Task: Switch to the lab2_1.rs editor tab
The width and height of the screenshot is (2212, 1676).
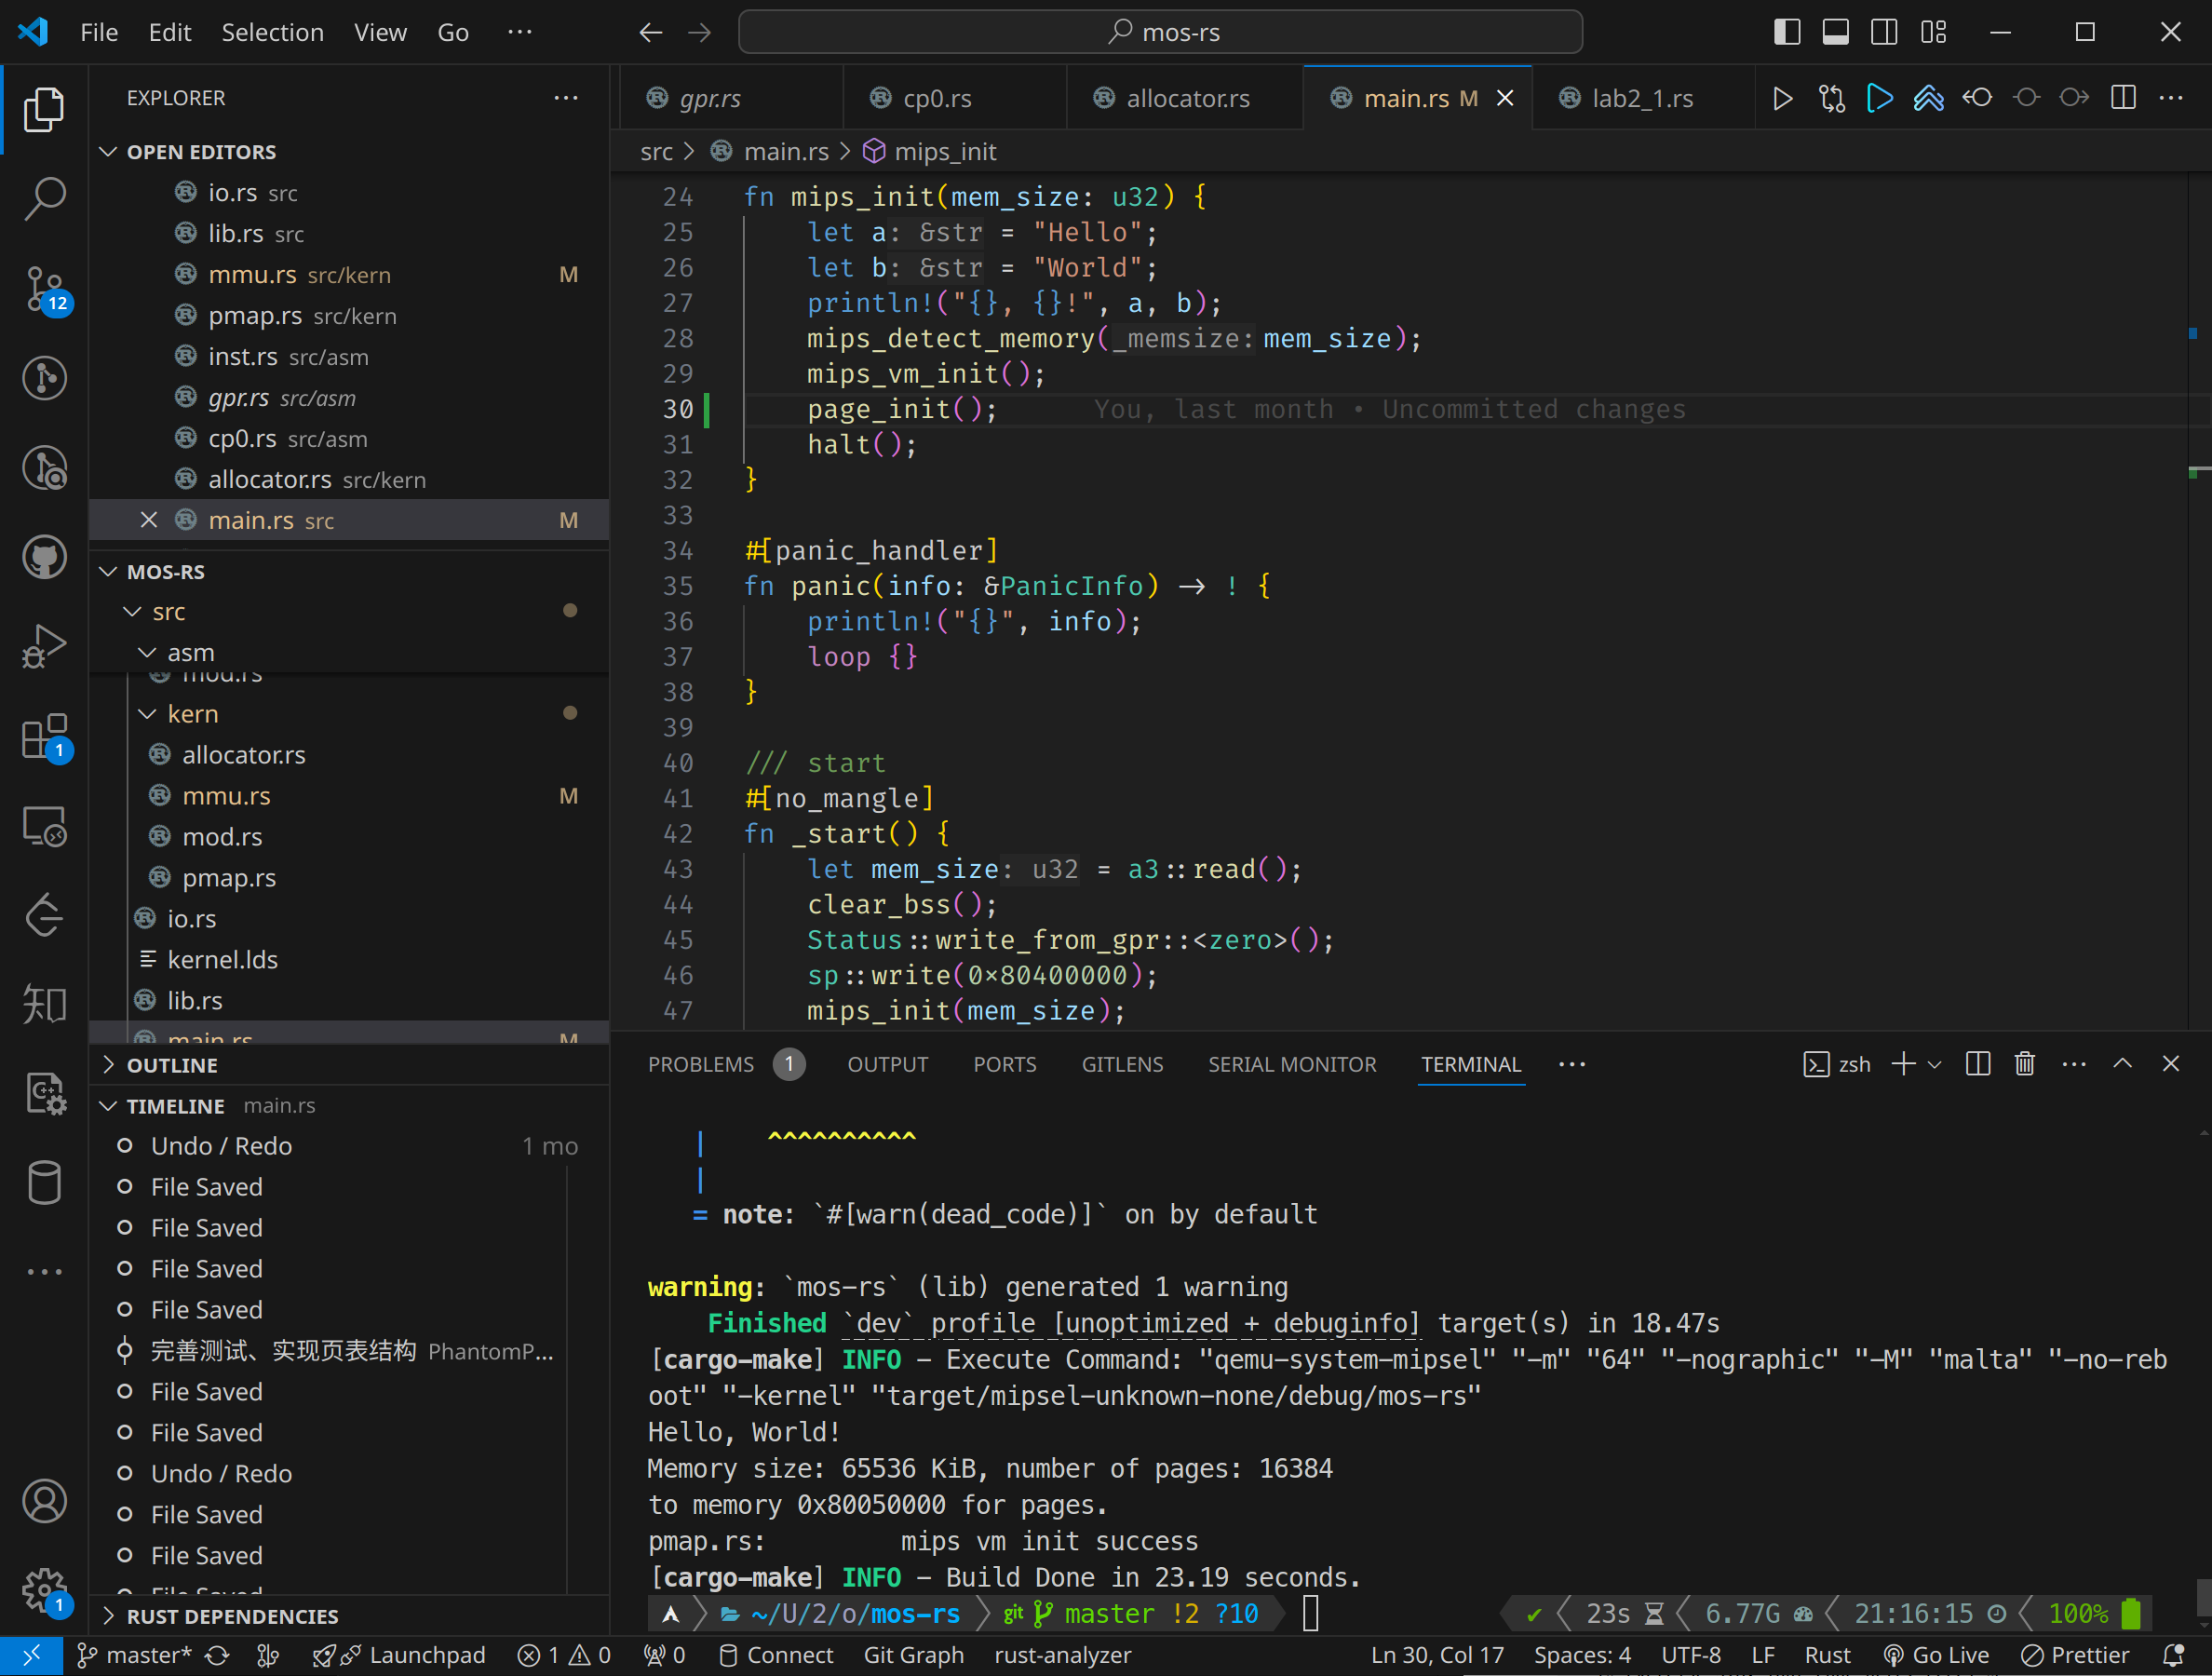Action: pyautogui.click(x=1641, y=98)
